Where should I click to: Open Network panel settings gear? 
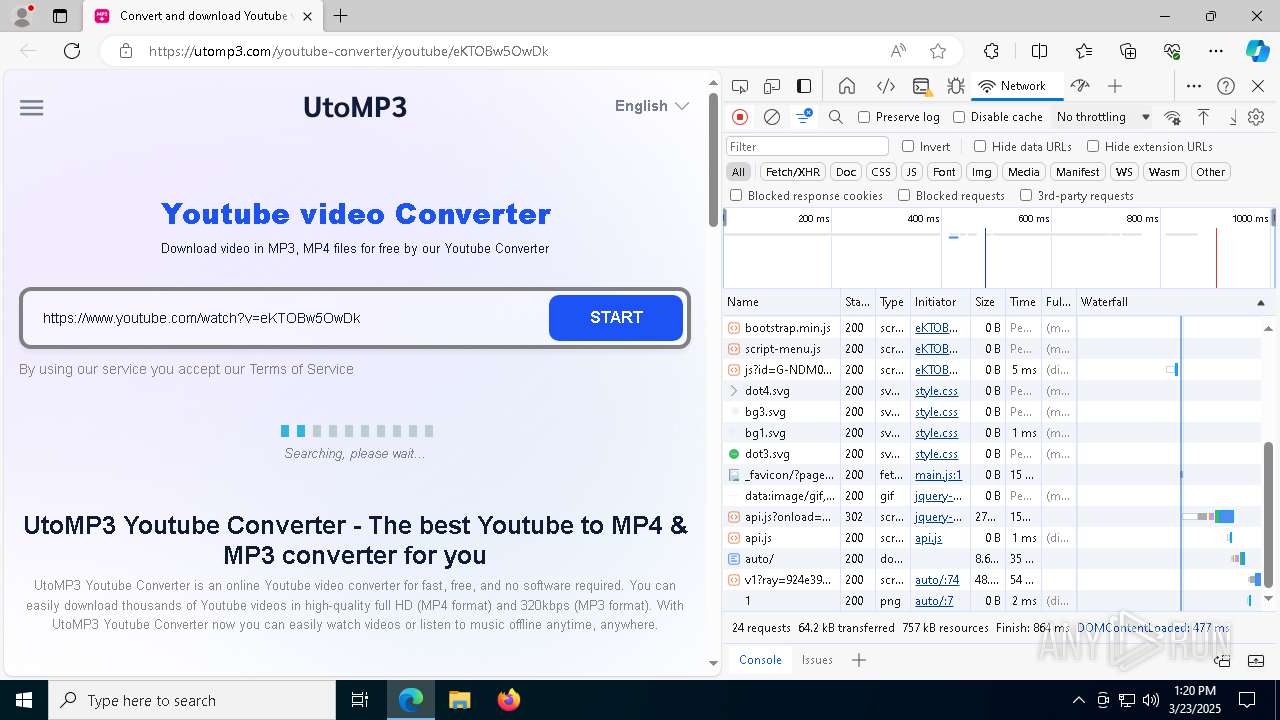pyautogui.click(x=1256, y=117)
